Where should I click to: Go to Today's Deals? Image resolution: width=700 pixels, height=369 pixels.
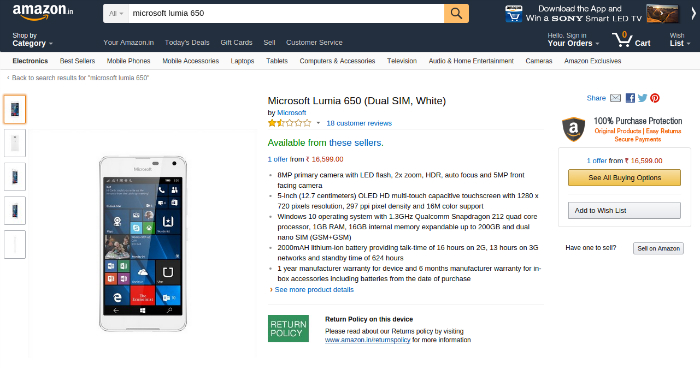[x=187, y=42]
